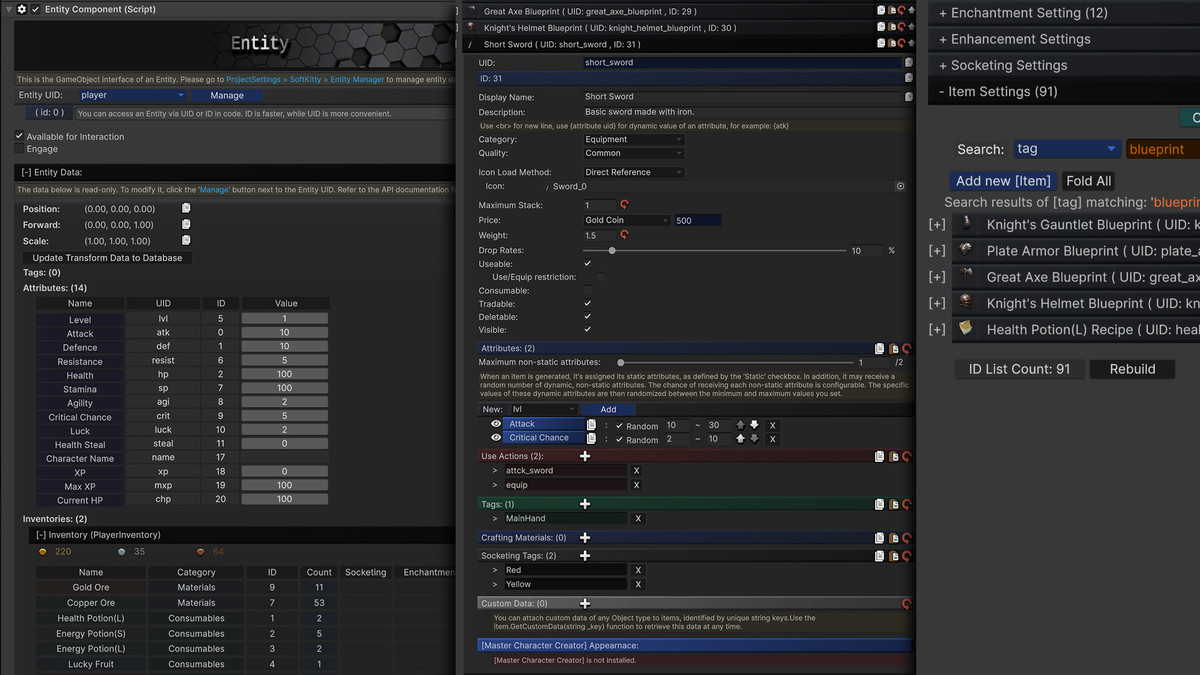1200x675 pixels.
Task: Click the plus icon on Use Actions header
Action: [x=585, y=456]
